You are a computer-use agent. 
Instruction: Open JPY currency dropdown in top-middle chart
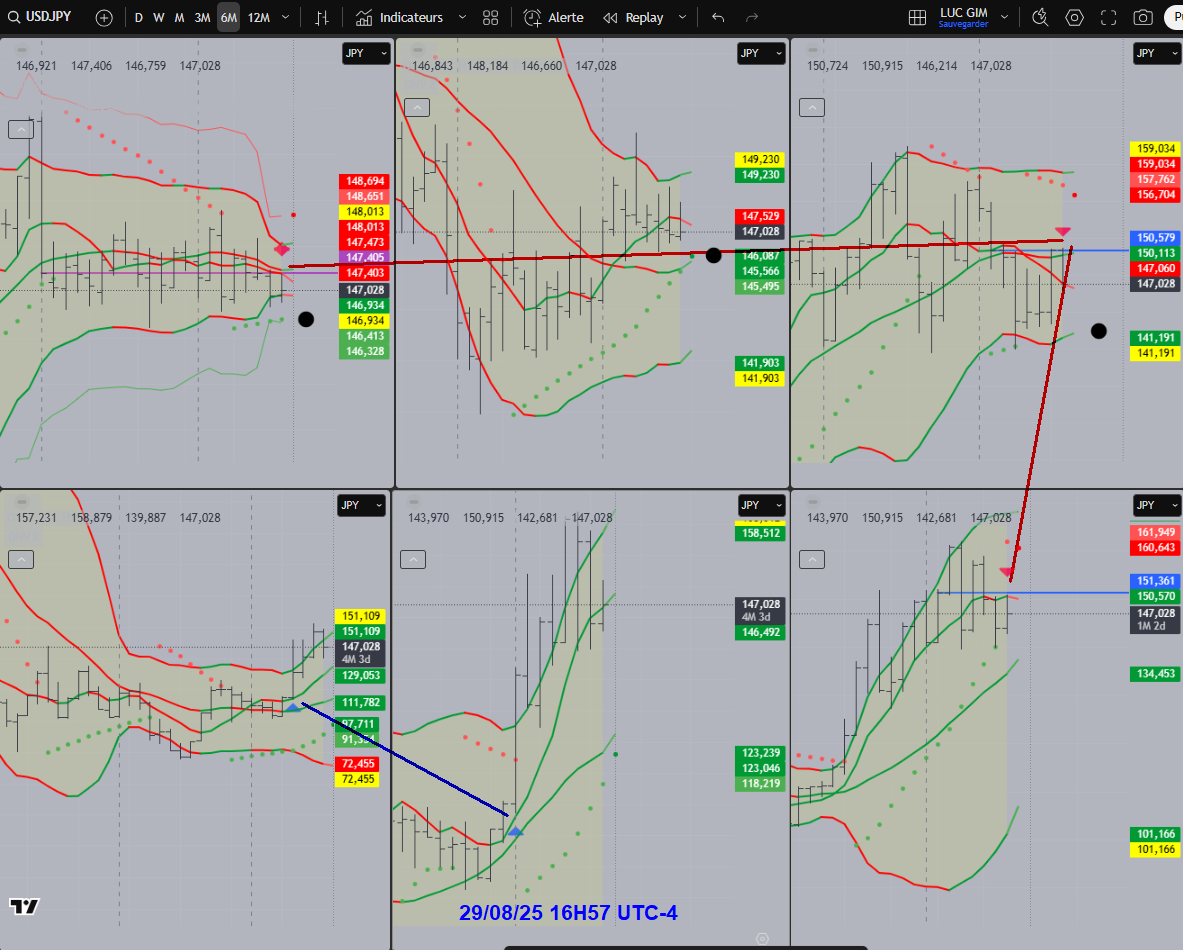pos(760,53)
